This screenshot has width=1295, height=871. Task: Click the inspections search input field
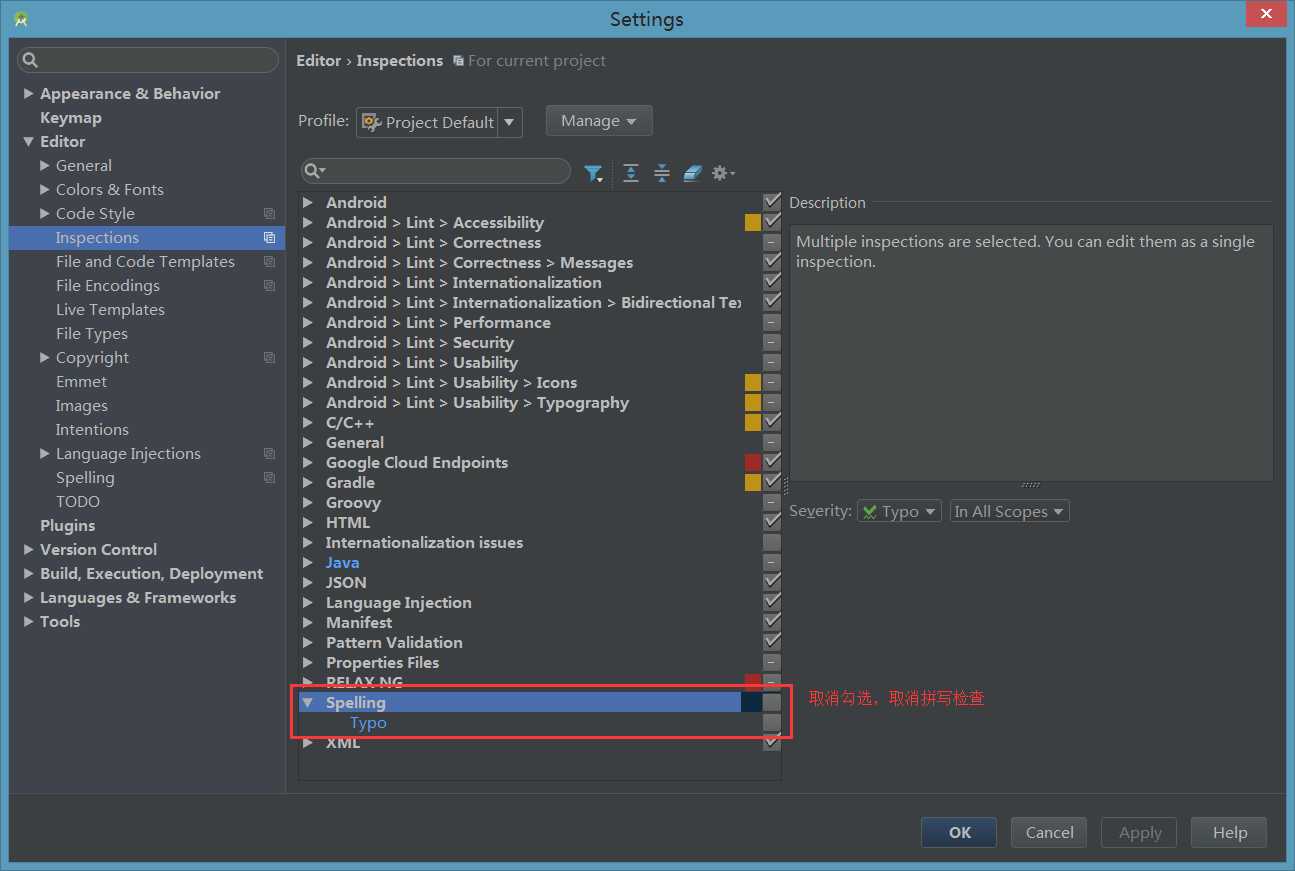436,172
